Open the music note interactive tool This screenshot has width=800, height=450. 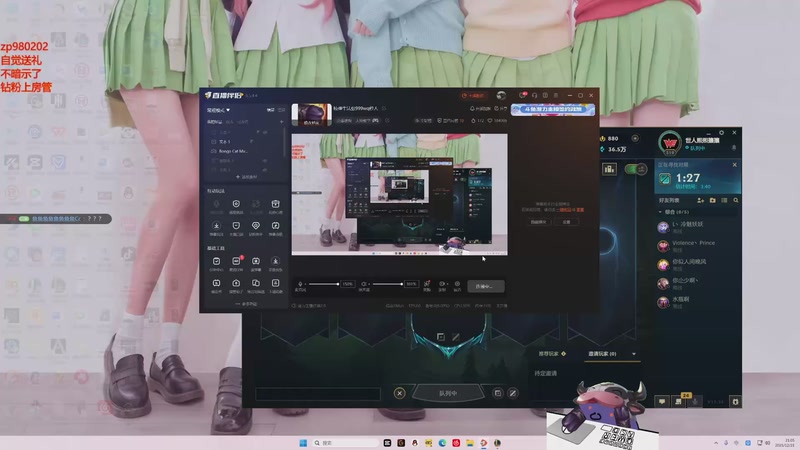click(x=276, y=226)
